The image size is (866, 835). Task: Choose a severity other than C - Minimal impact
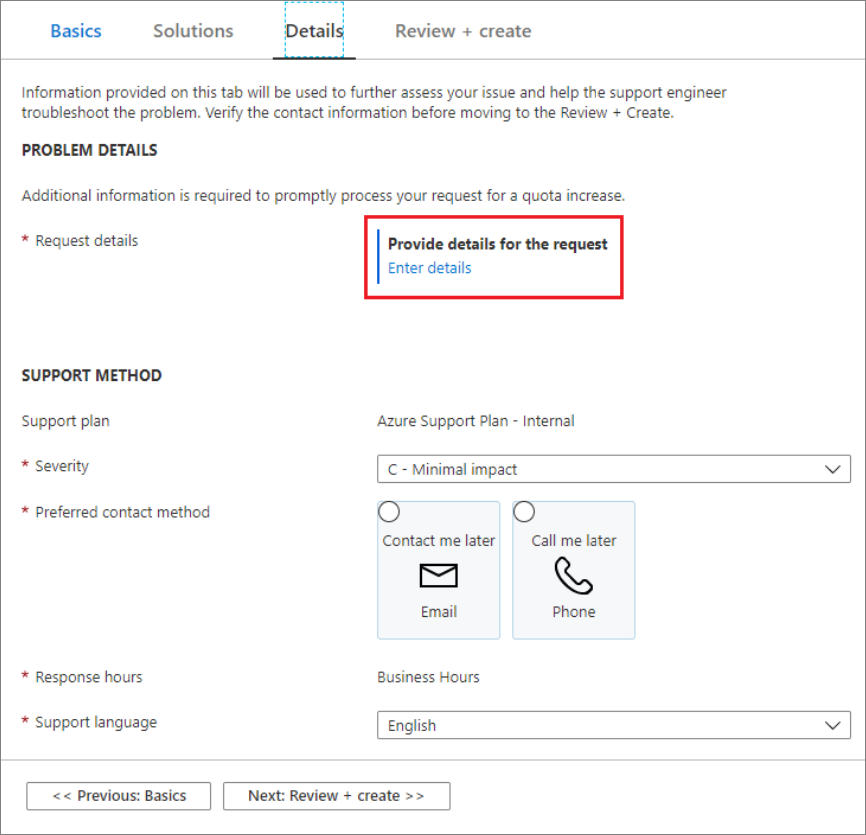click(614, 469)
